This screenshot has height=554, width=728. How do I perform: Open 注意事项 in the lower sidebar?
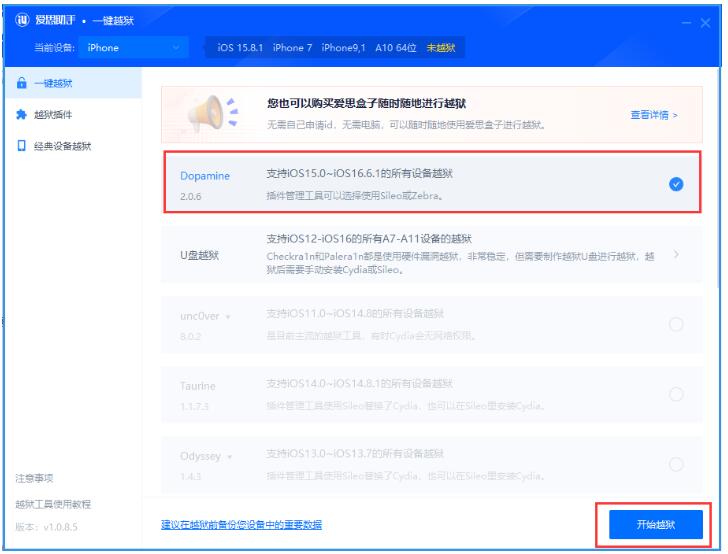35,477
